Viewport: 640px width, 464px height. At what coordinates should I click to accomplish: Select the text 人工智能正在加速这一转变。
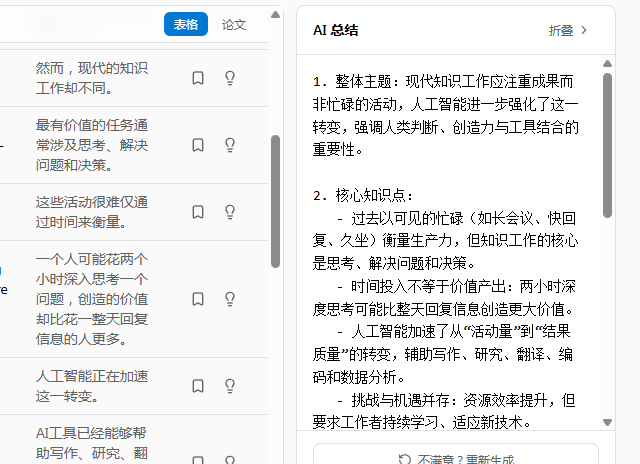point(92,386)
